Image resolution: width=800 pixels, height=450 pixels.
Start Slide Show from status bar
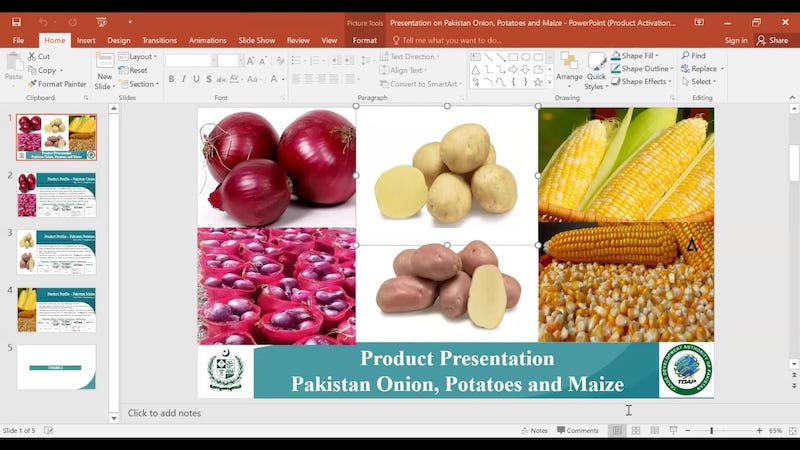(x=672, y=430)
